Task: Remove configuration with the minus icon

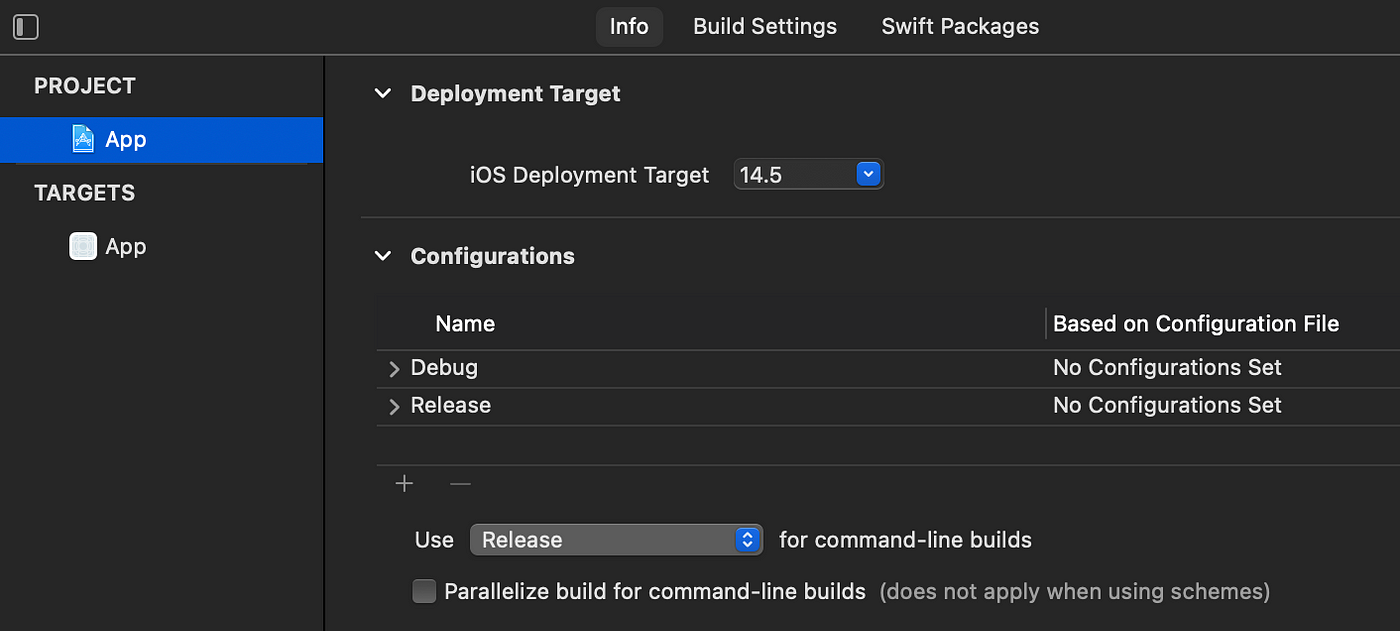Action: 460,484
